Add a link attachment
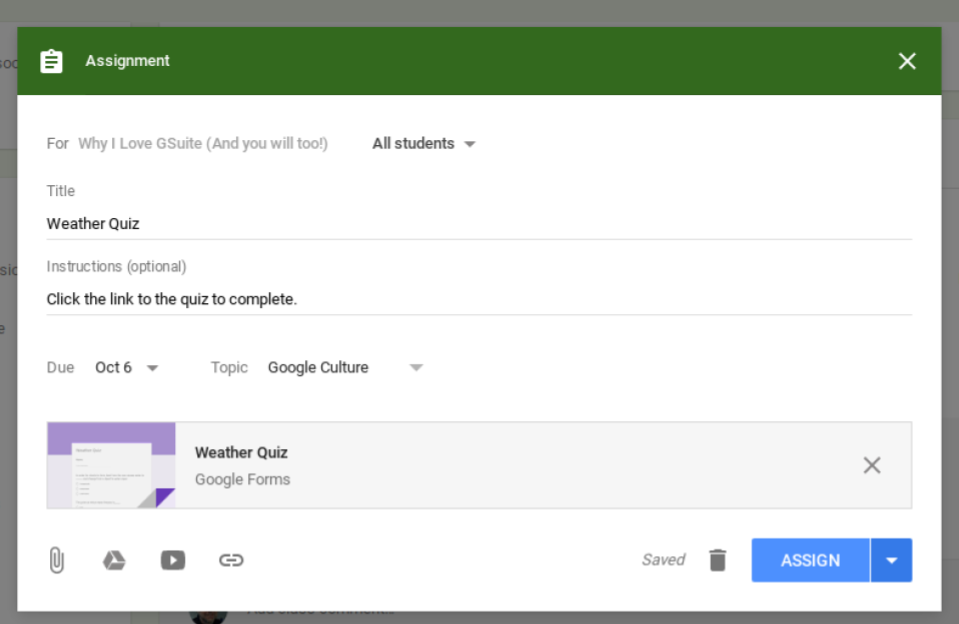This screenshot has height=624, width=959. 231,560
